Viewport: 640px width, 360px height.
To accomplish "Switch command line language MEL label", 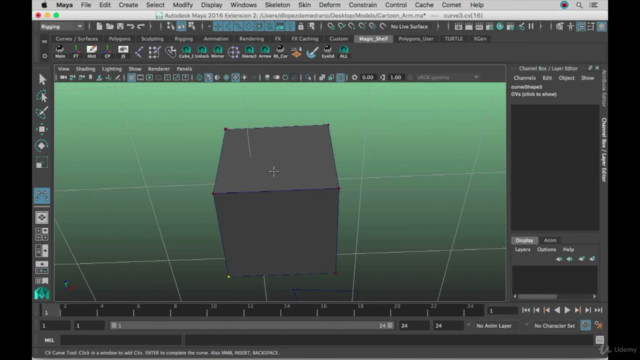I will tap(49, 340).
